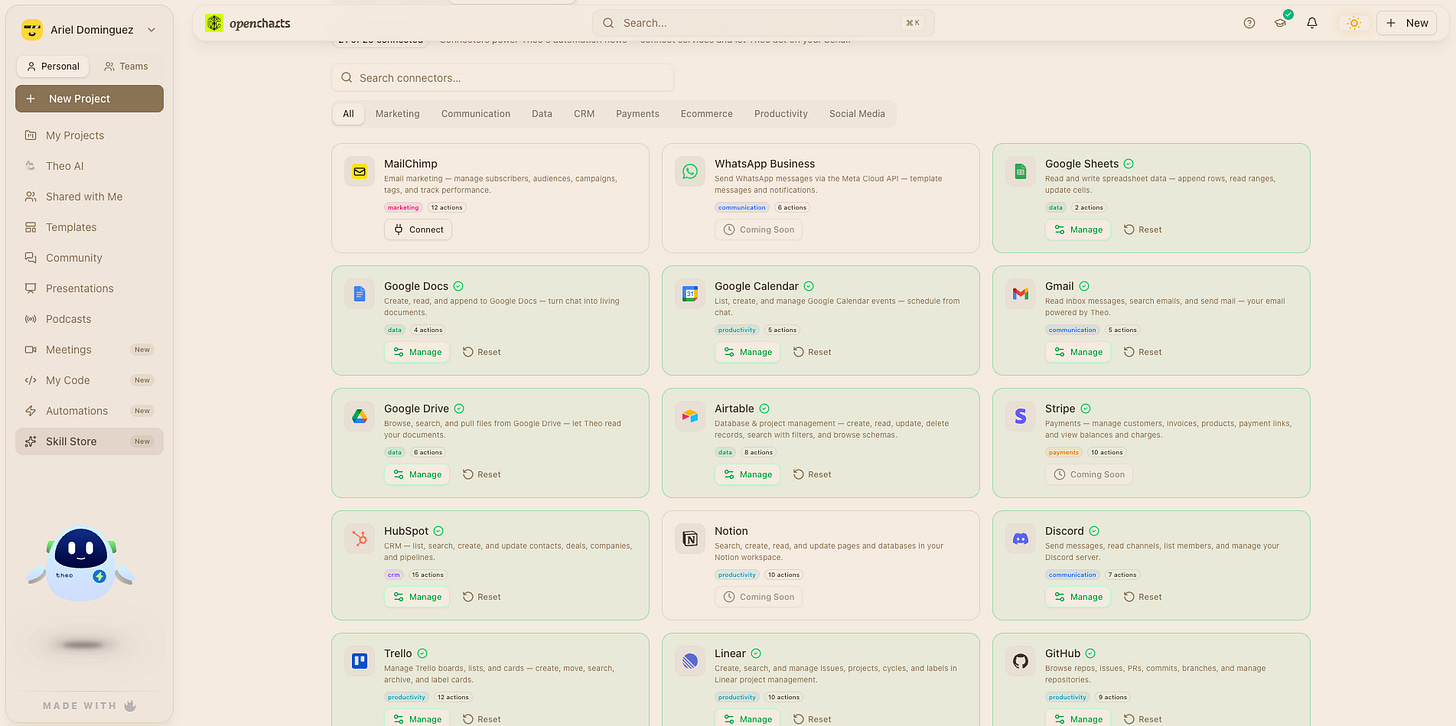Open the graduation cap tutorials icon
The image size is (1456, 726).
point(1281,23)
